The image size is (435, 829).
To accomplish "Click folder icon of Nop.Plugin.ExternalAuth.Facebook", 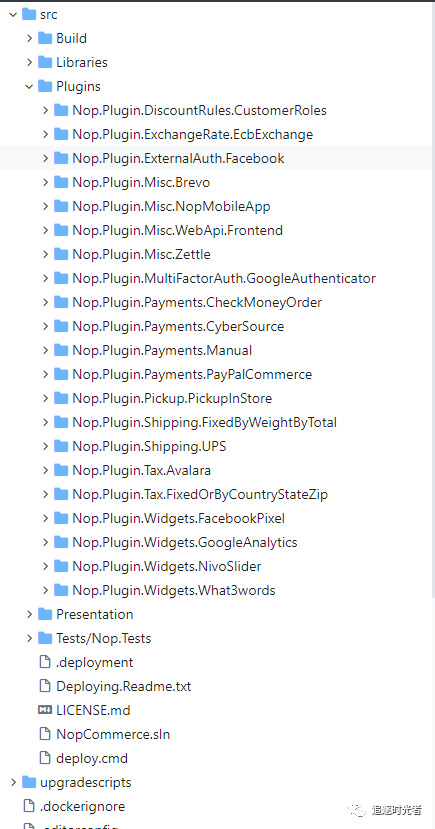I will pyautogui.click(x=62, y=158).
